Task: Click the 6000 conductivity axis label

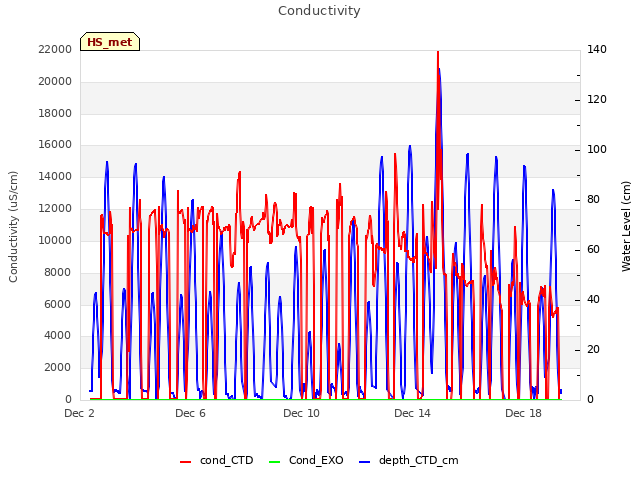Action: [58, 304]
